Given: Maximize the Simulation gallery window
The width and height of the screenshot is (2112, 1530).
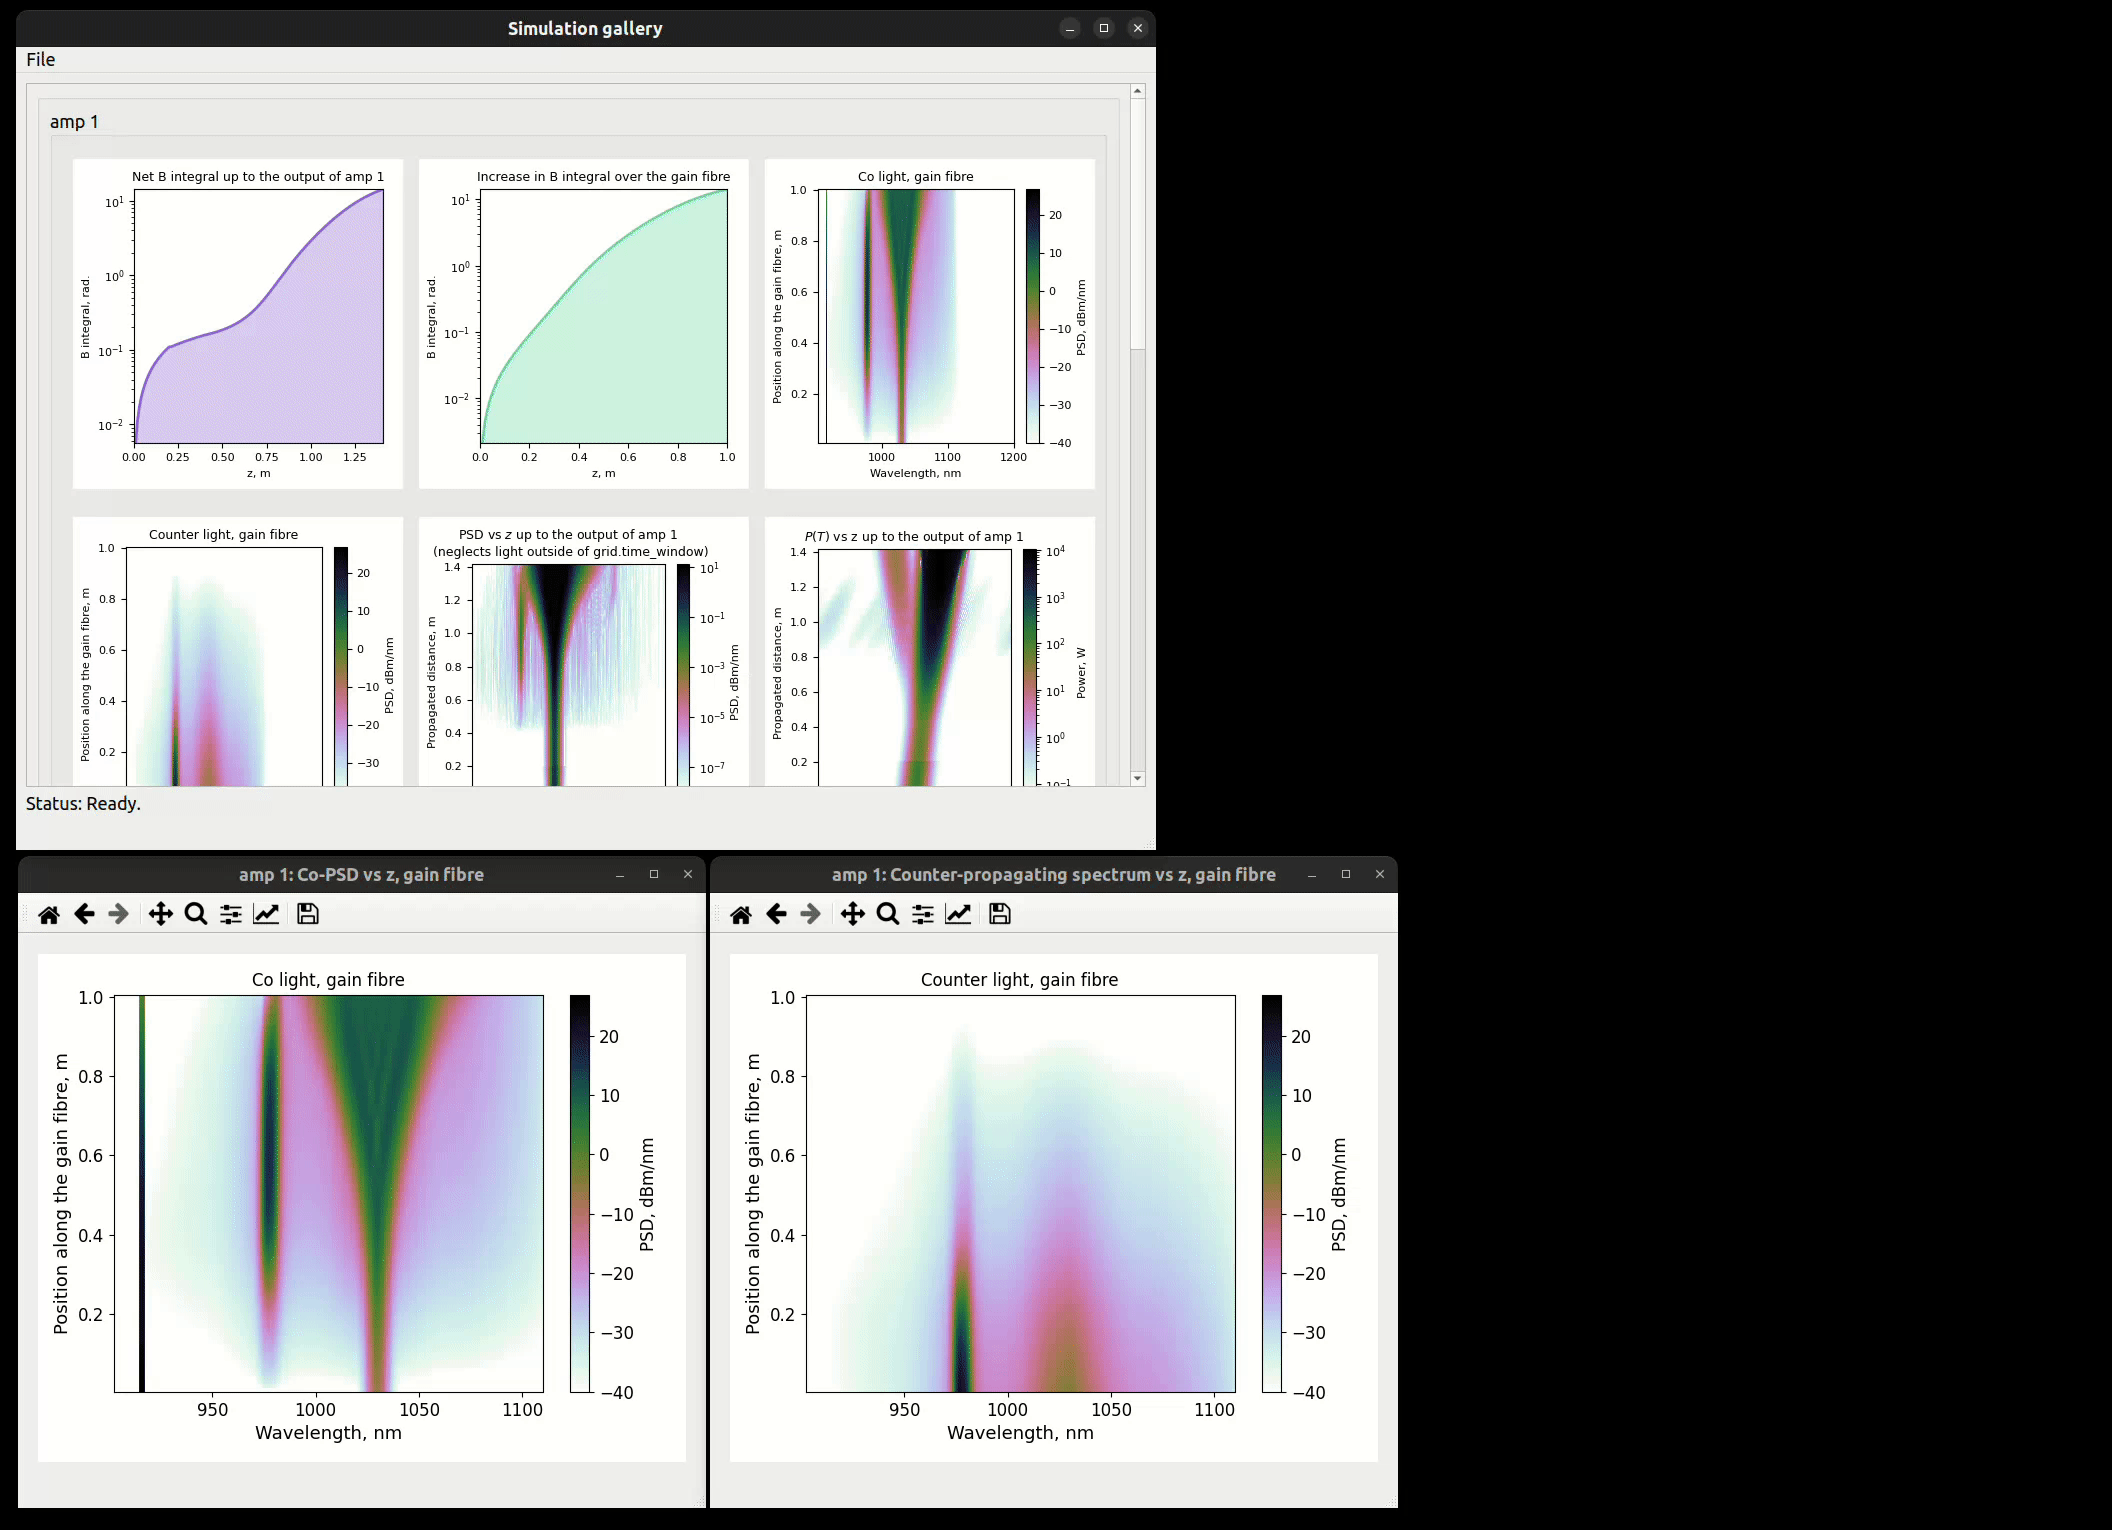Looking at the screenshot, I should tap(1104, 28).
